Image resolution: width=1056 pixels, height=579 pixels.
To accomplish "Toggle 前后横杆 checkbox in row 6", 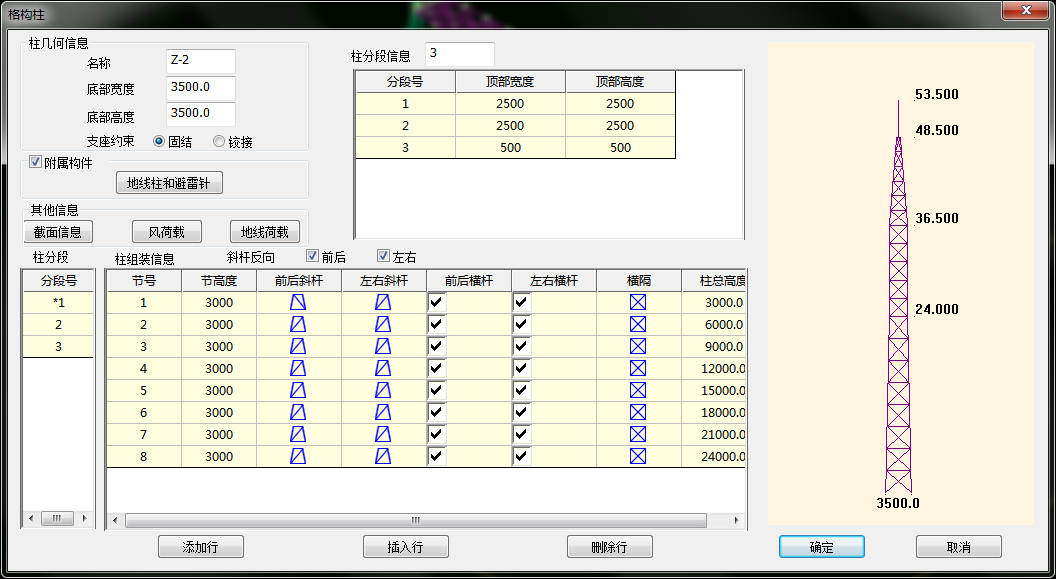I will [436, 412].
